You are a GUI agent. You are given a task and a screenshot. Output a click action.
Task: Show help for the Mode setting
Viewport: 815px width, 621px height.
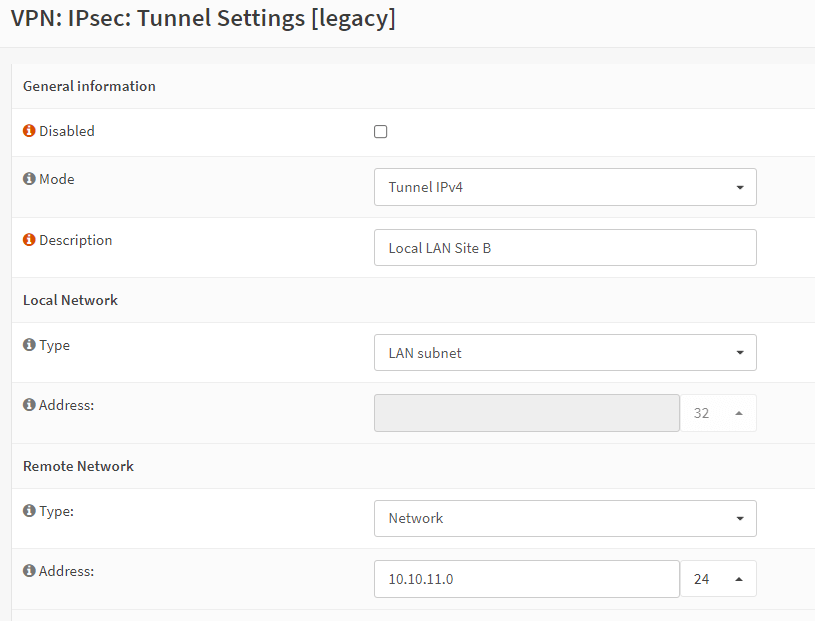pyautogui.click(x=30, y=180)
